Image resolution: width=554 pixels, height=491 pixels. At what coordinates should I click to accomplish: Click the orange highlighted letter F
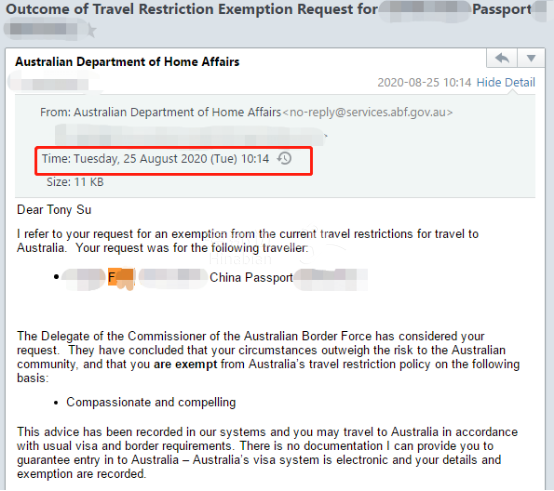pos(112,277)
